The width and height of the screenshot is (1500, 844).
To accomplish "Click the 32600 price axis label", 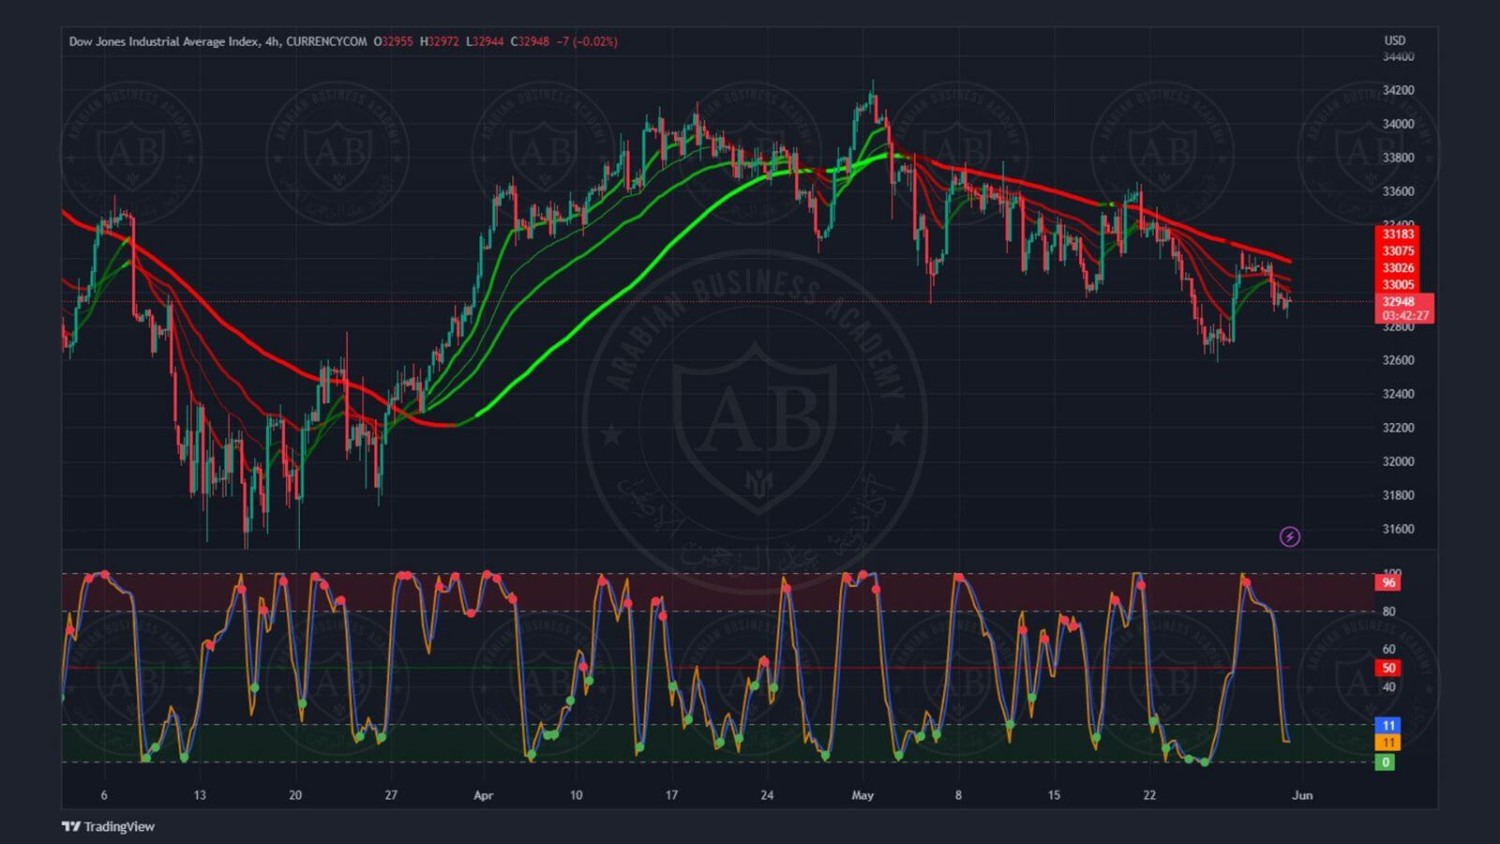I will tap(1398, 360).
